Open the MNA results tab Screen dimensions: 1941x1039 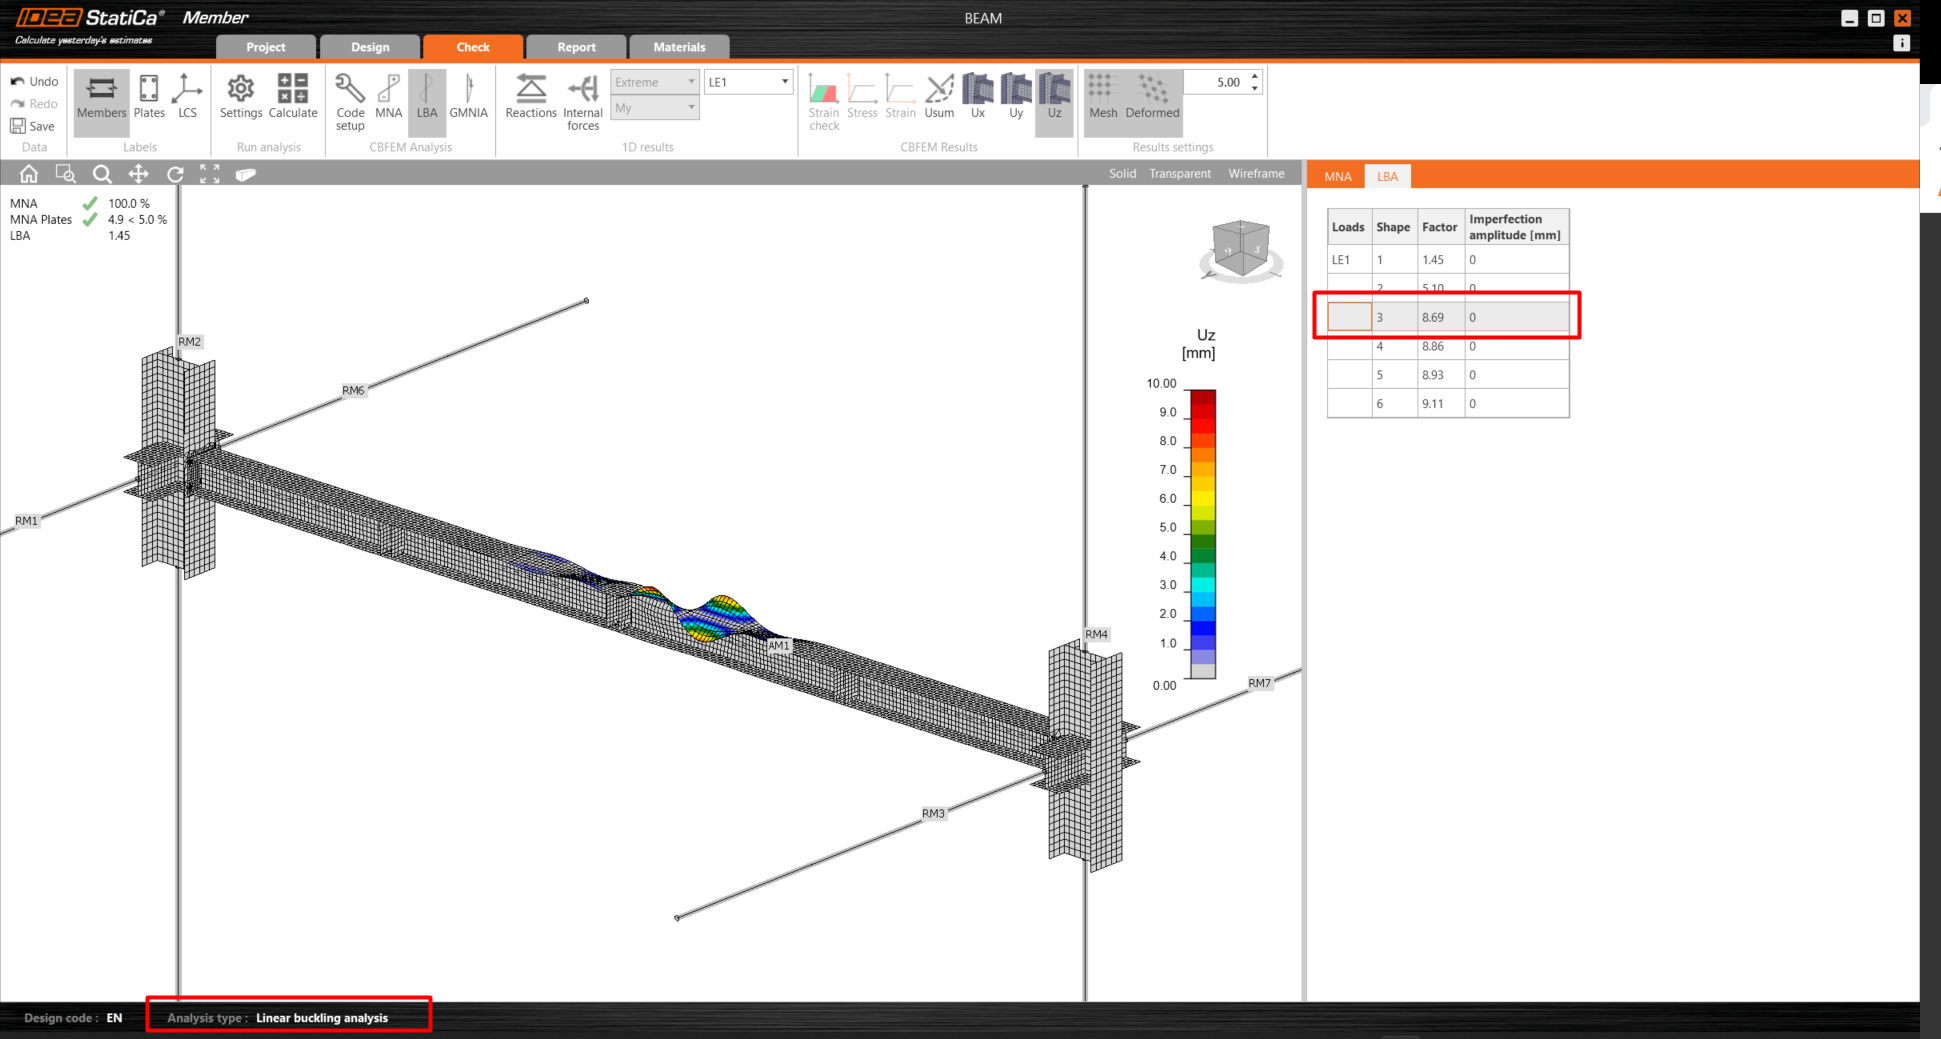click(x=1337, y=177)
